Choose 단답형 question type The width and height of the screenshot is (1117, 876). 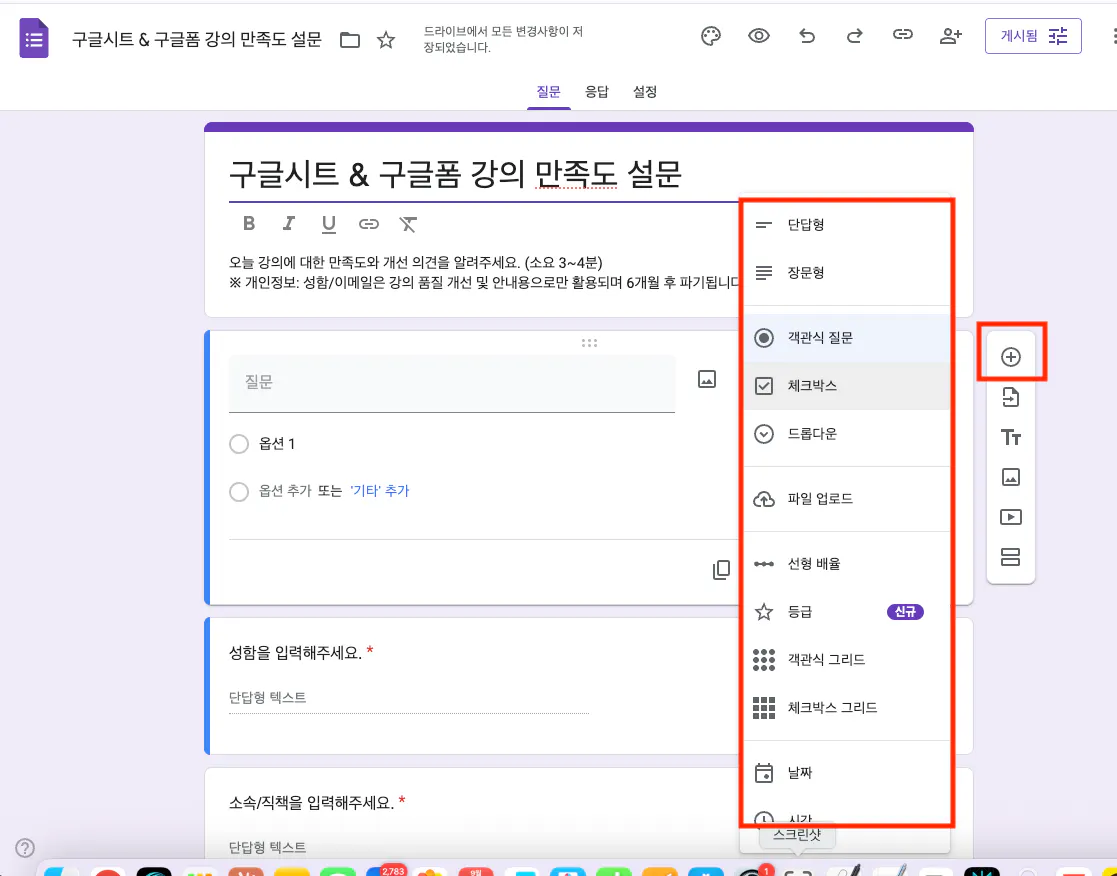click(x=847, y=224)
